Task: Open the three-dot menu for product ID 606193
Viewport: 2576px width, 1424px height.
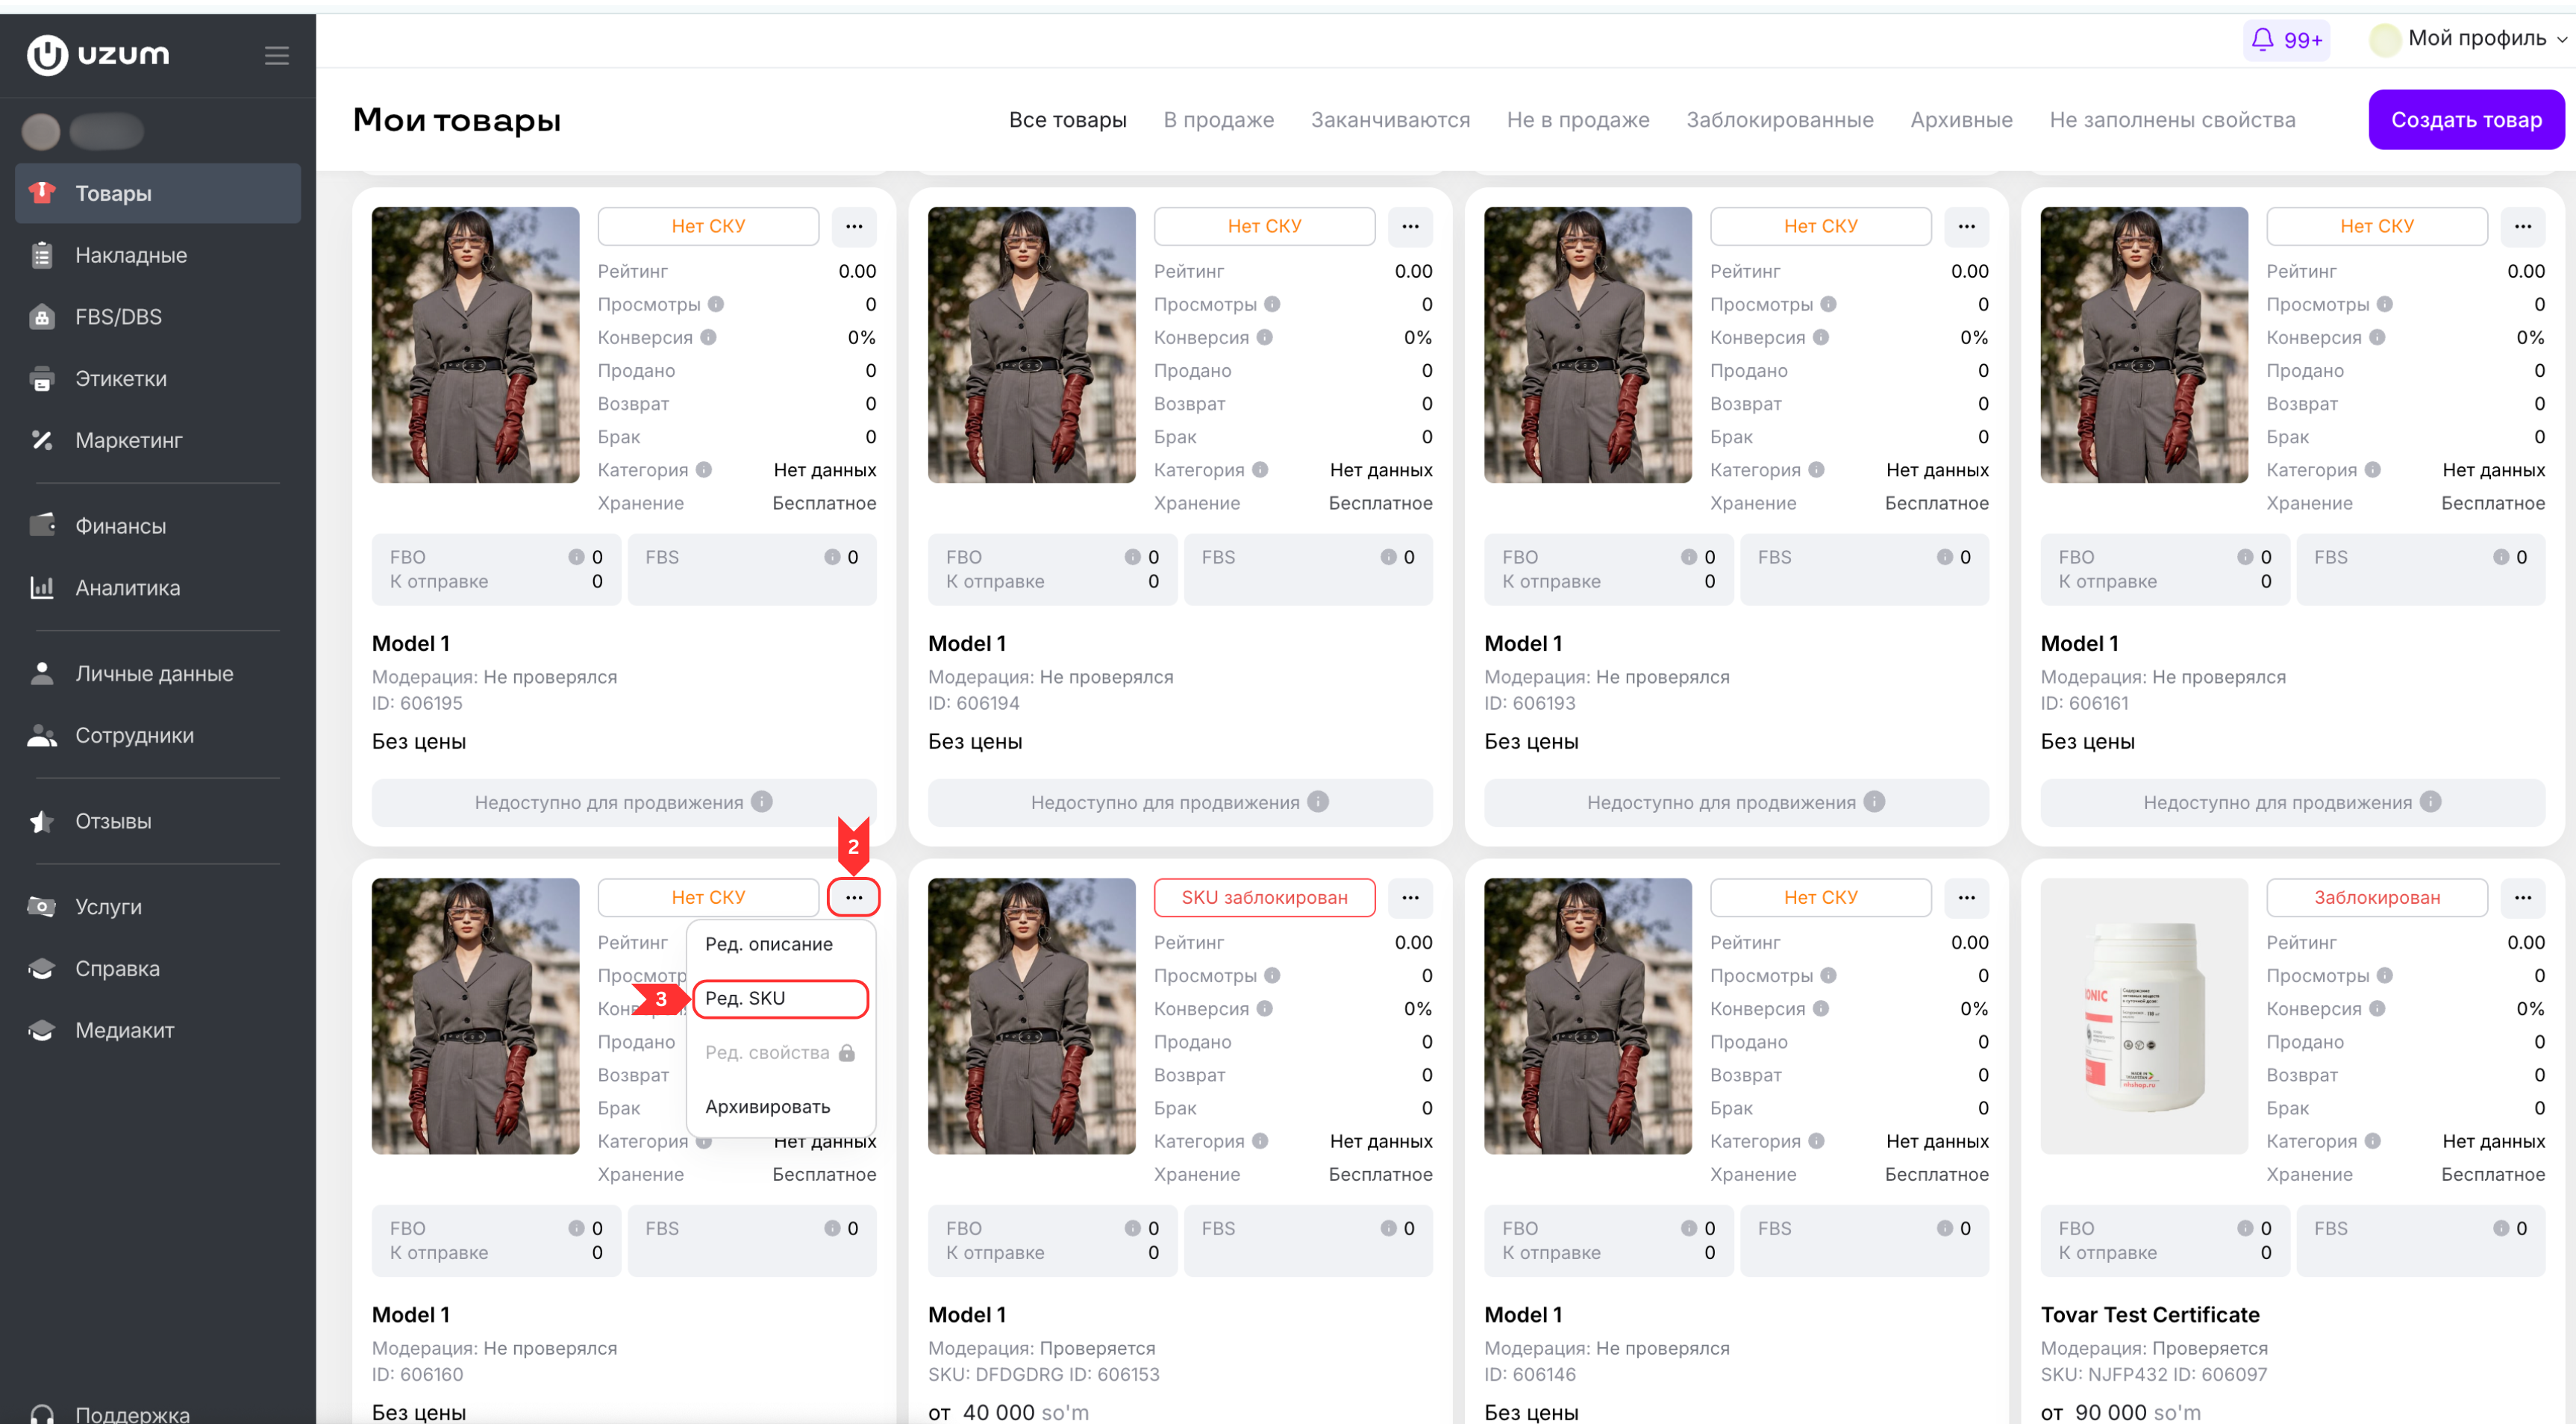Action: pyautogui.click(x=1966, y=226)
